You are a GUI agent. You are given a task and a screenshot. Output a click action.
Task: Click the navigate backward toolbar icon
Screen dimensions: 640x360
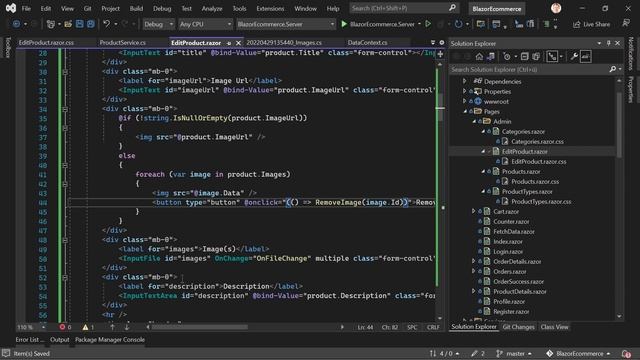point(16,24)
